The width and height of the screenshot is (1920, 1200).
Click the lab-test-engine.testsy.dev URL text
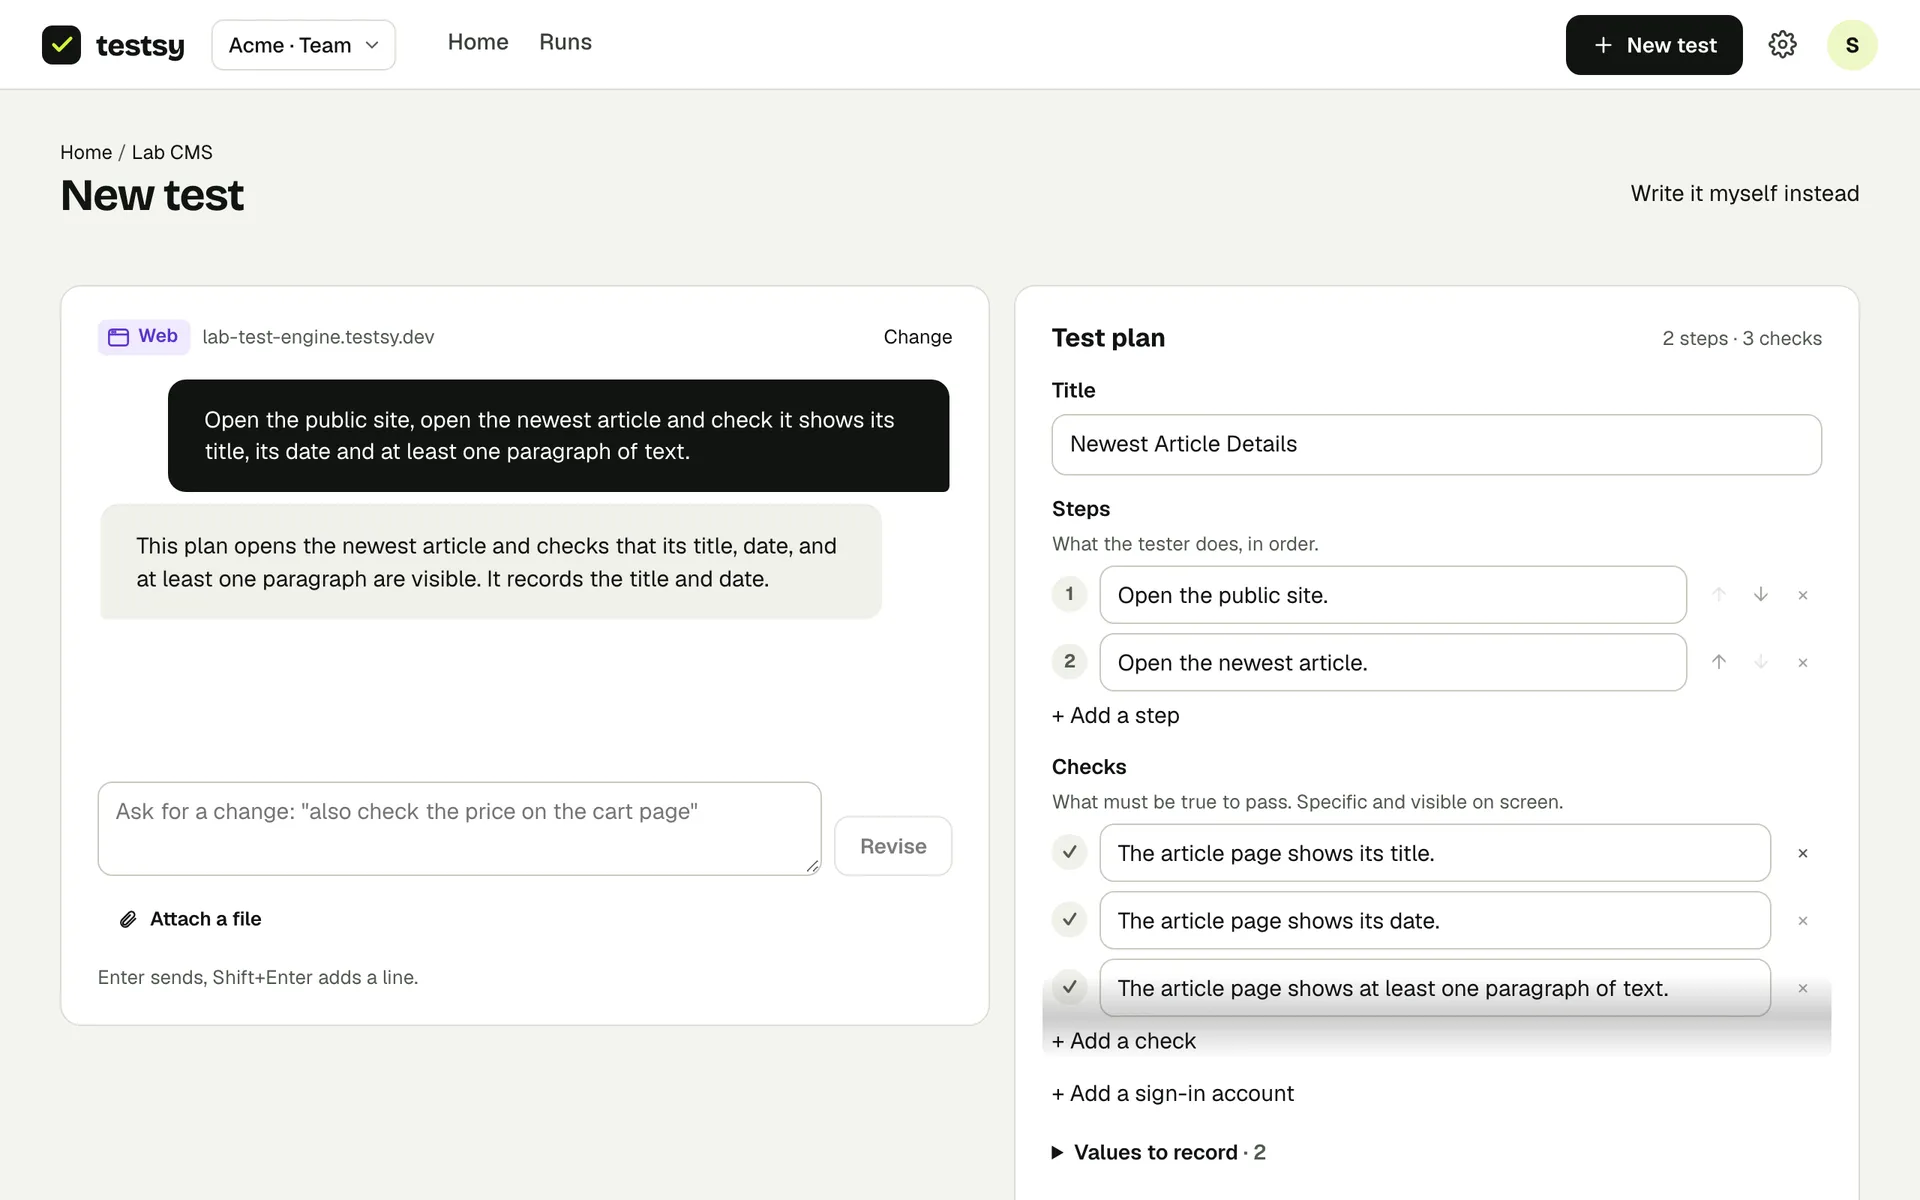click(x=318, y=337)
